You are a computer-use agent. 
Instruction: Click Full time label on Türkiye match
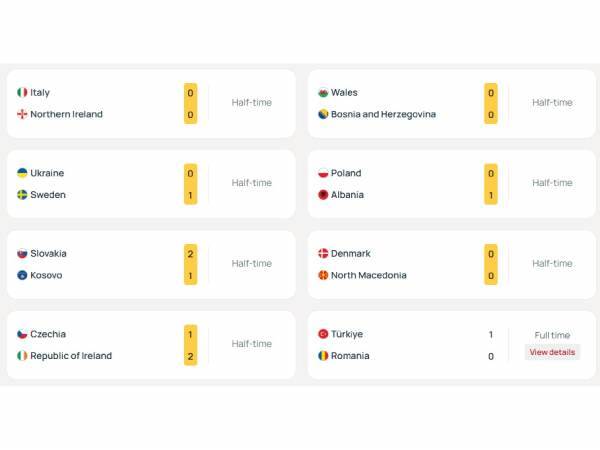click(x=552, y=335)
